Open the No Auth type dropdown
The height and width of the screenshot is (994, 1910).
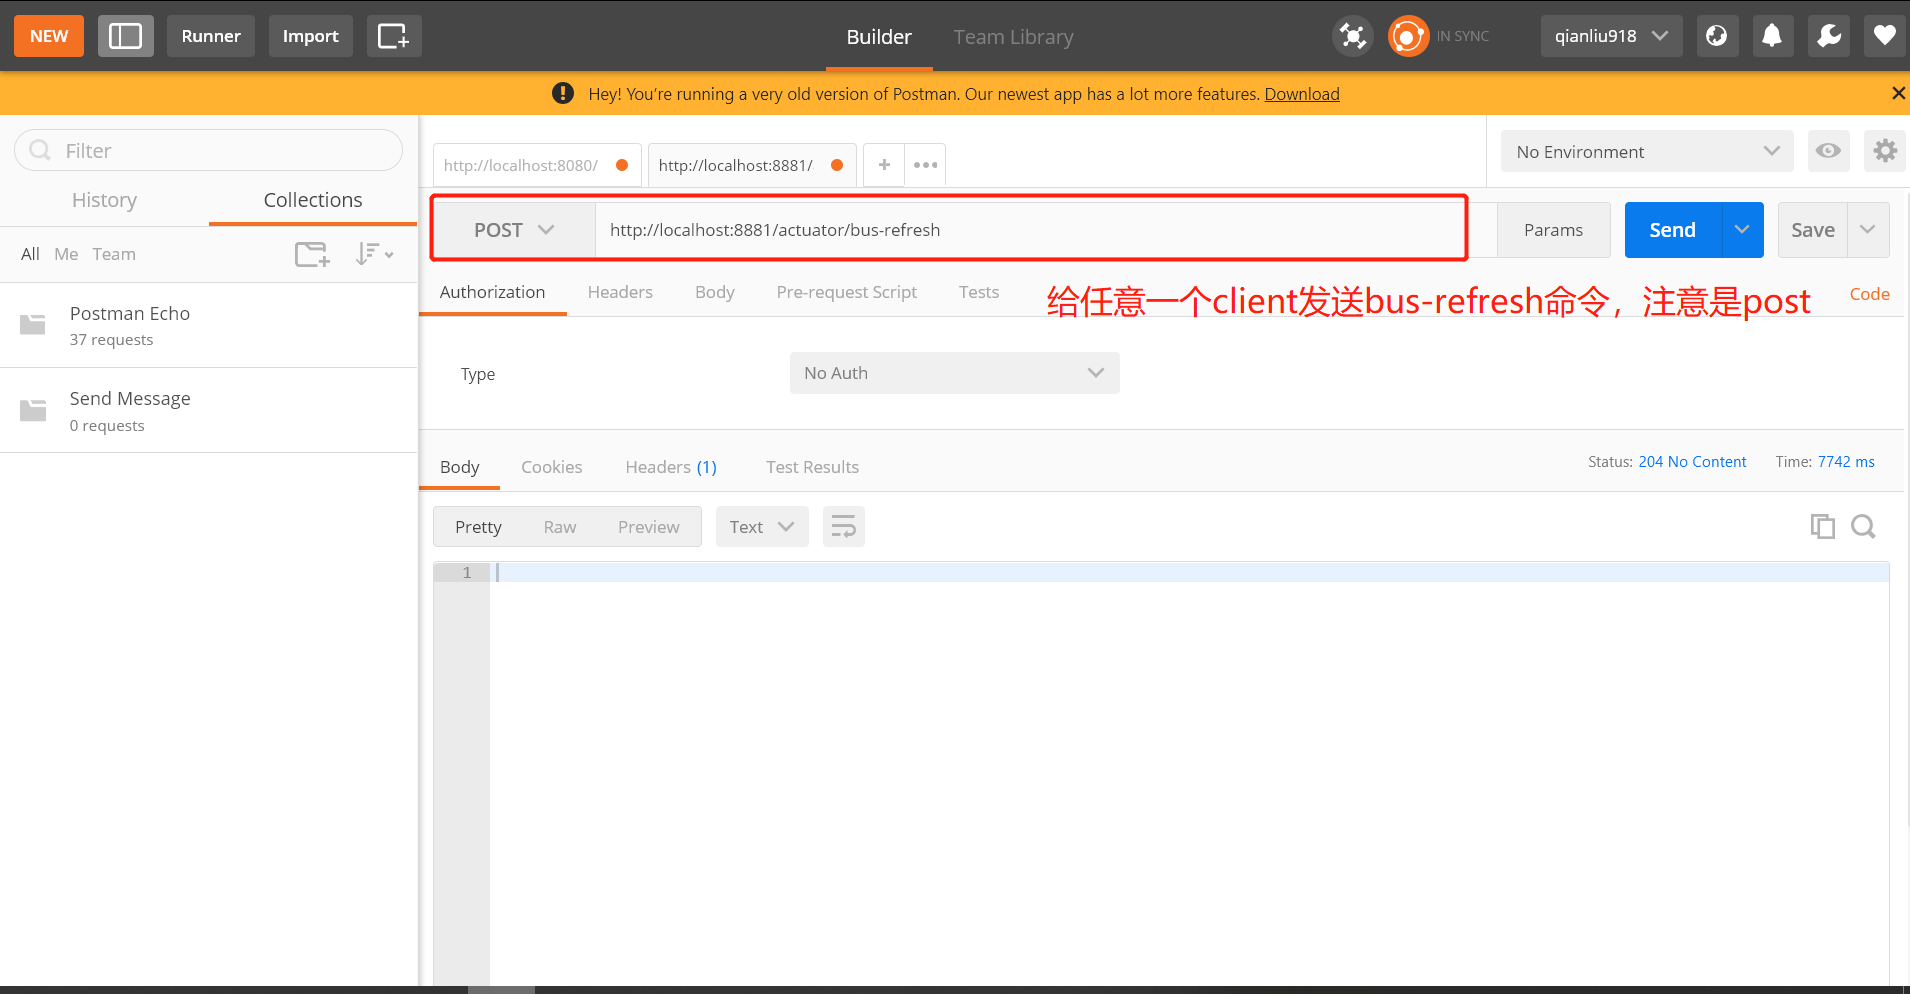point(954,373)
